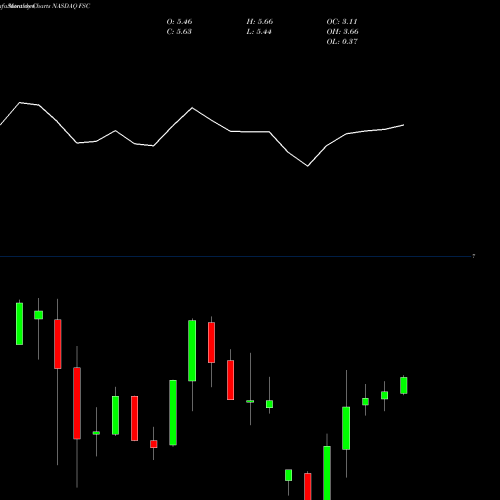The image size is (500, 500).
Task: Click the OC: 3.11 value
Action: click(x=342, y=22)
